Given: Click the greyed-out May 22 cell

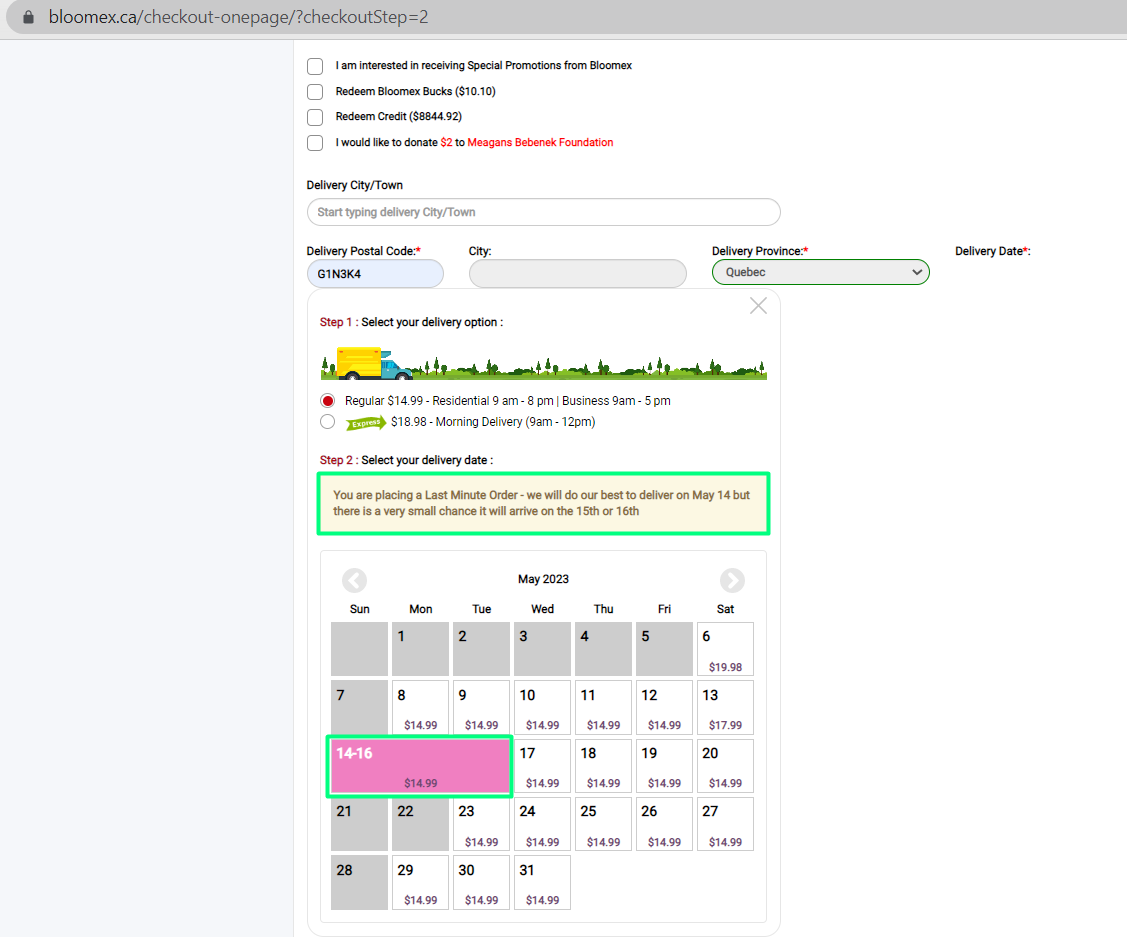Looking at the screenshot, I should [x=420, y=824].
